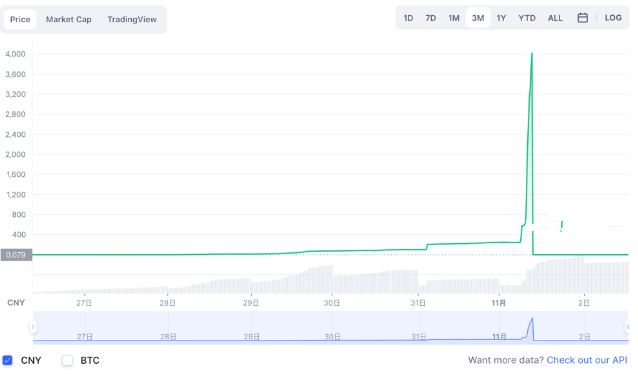The image size is (638, 374).
Task: Select the 3M time range
Action: 478,18
